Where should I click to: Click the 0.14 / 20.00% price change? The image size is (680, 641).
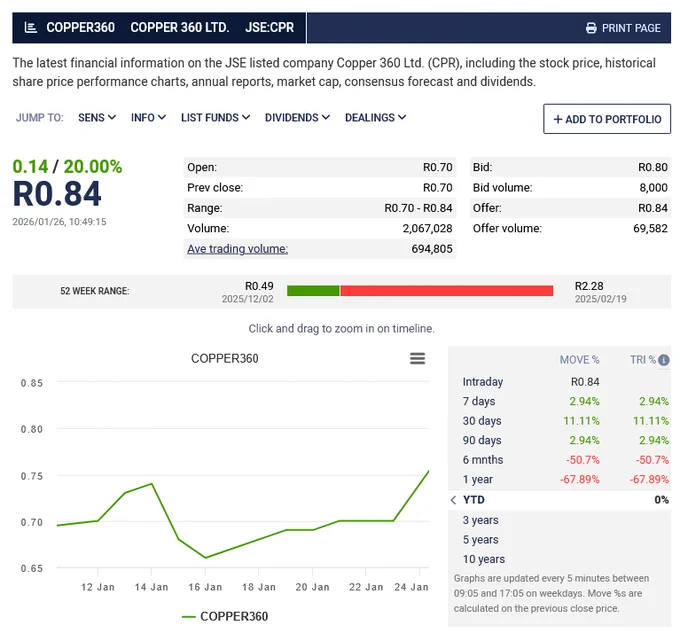[67, 167]
